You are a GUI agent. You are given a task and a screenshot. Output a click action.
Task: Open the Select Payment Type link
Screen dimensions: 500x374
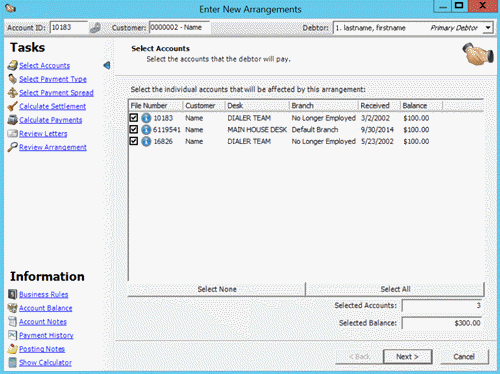pyautogui.click(x=53, y=79)
